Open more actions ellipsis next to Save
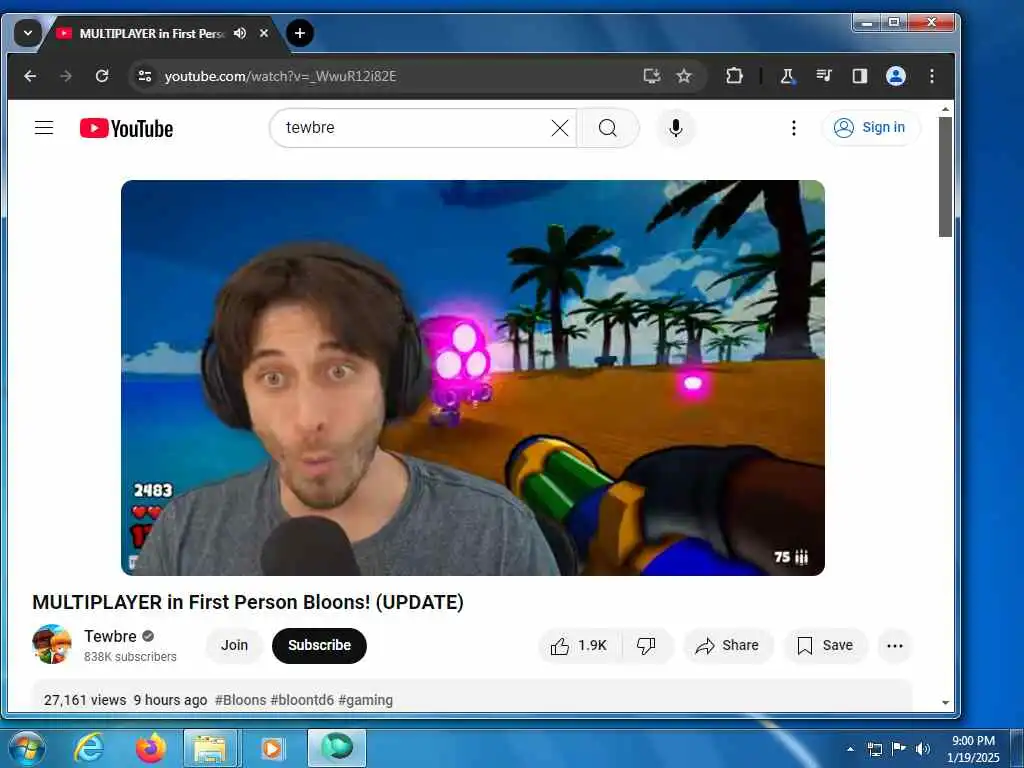Viewport: 1024px width, 768px height. pos(895,646)
